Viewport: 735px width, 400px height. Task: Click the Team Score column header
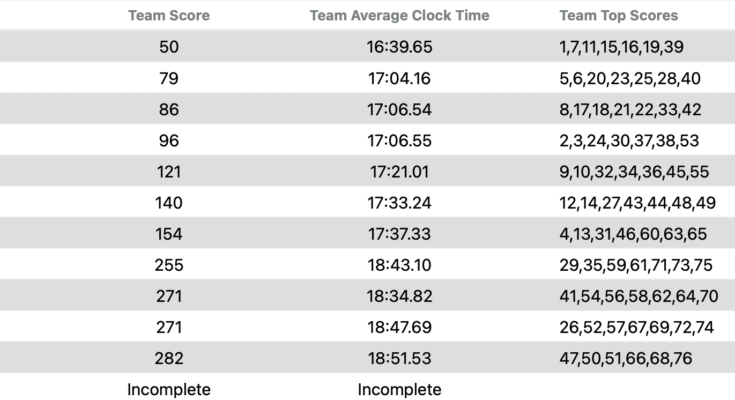coord(169,16)
